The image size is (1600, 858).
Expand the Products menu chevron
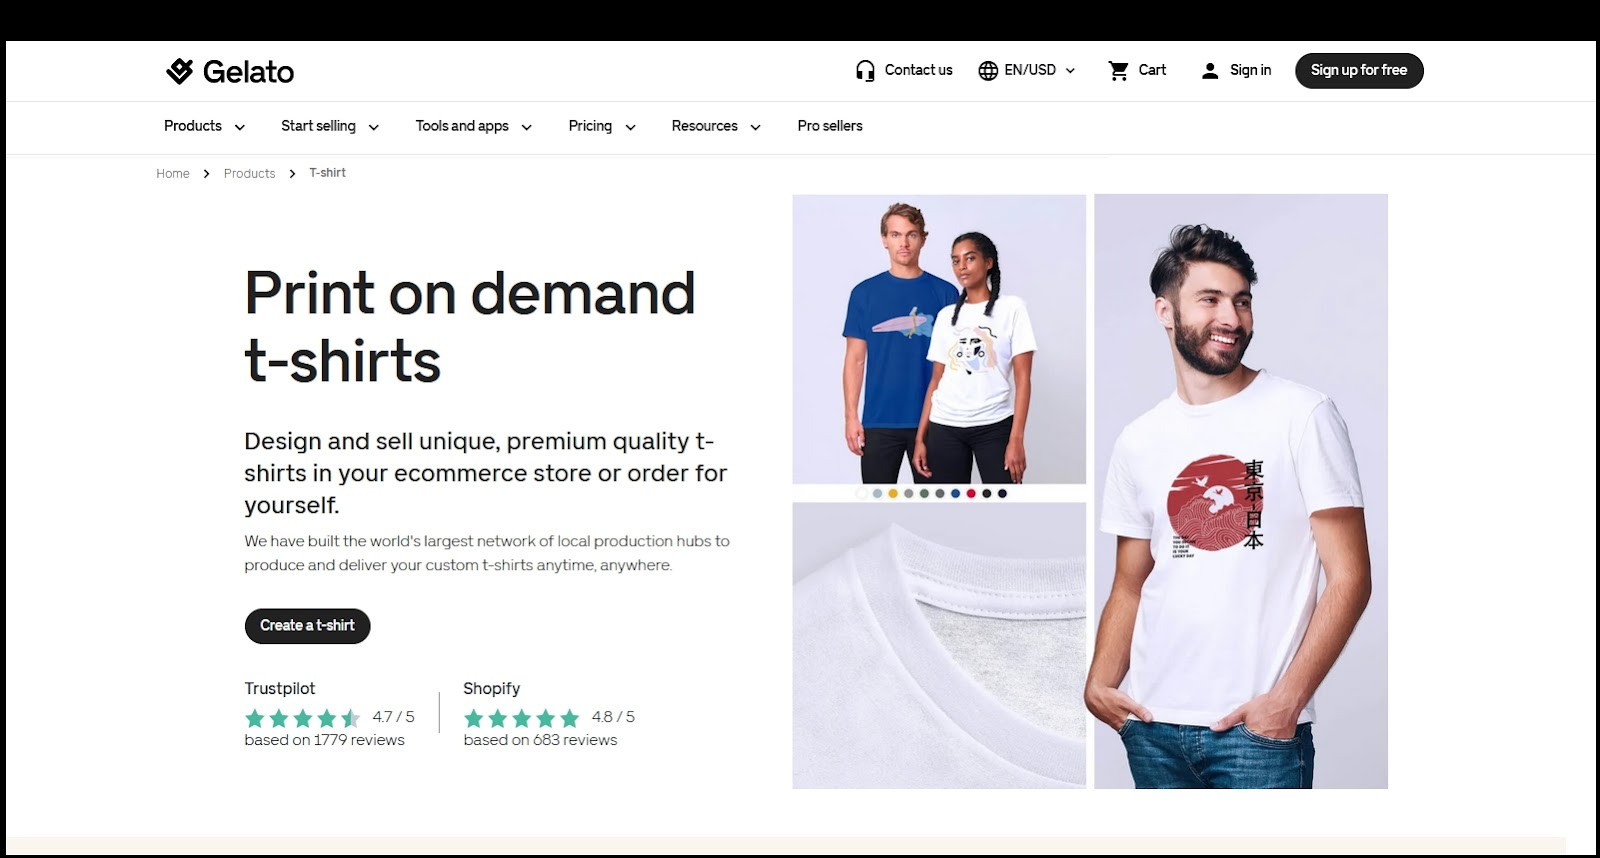coord(240,127)
